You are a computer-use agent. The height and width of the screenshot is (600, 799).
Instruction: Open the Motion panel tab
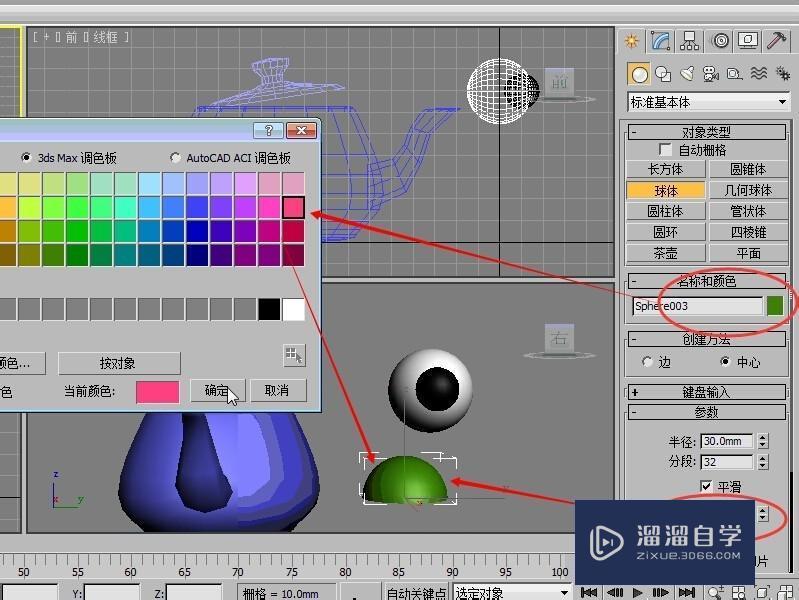point(720,41)
